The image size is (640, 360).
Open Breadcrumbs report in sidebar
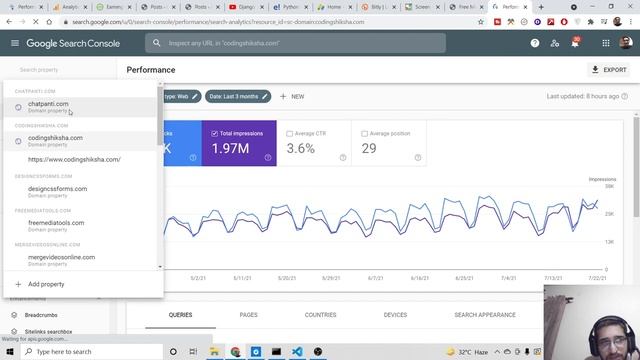click(41, 315)
